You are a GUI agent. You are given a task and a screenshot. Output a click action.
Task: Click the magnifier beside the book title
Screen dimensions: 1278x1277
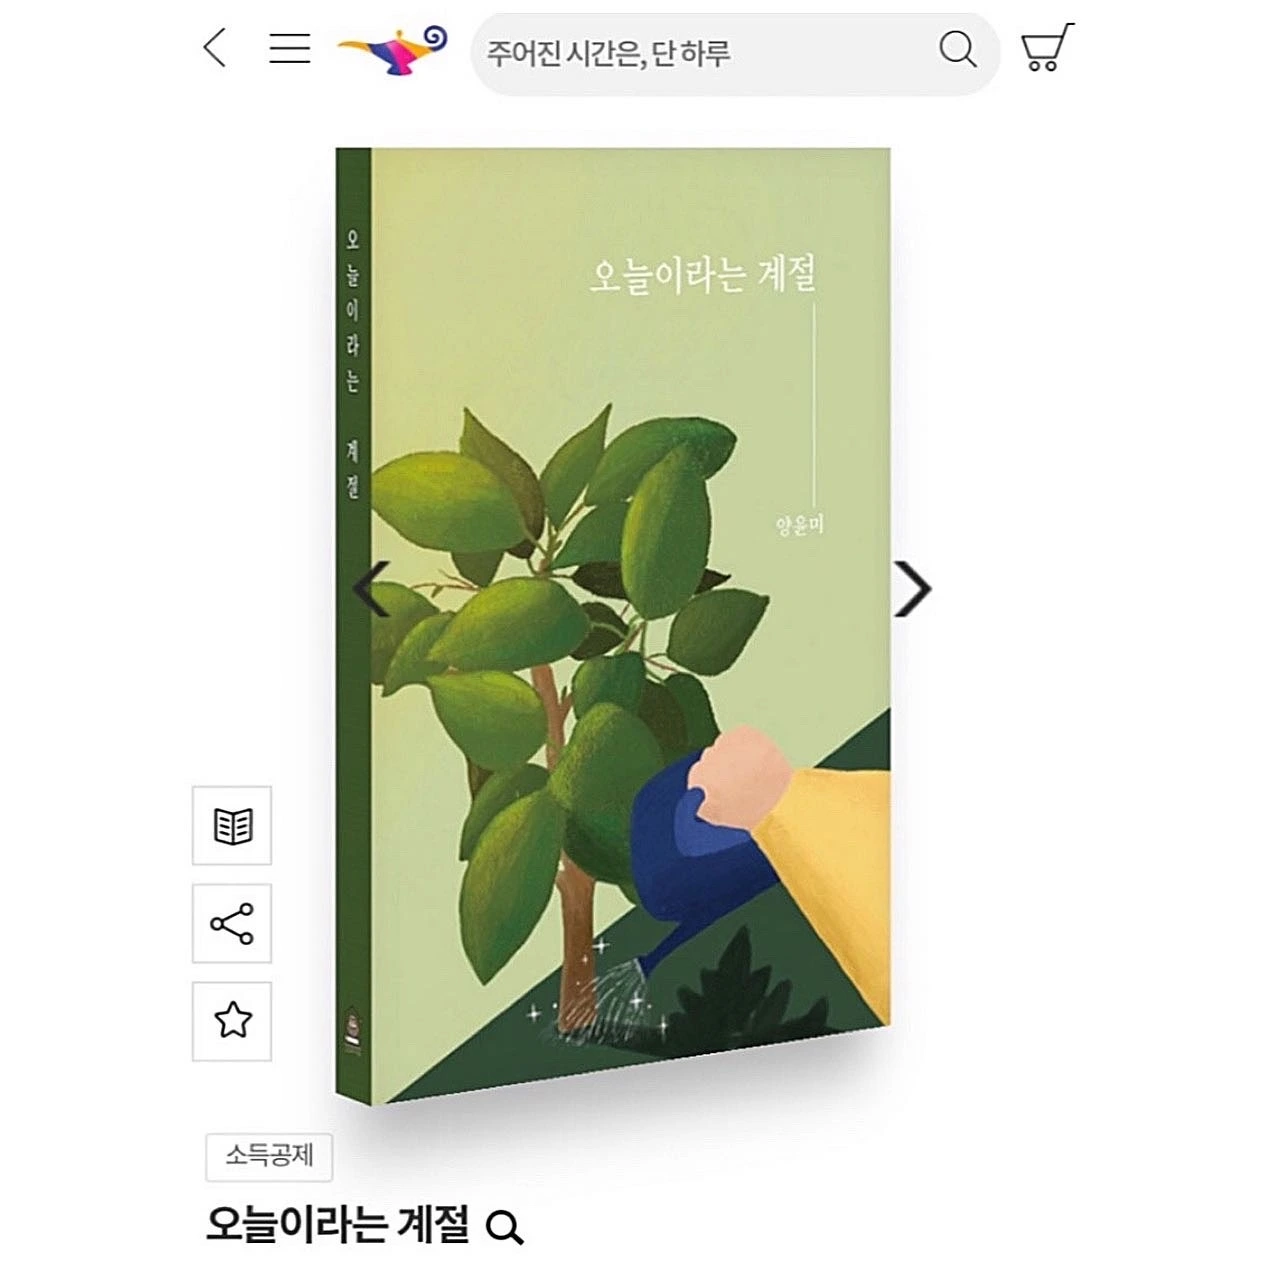tap(504, 1227)
